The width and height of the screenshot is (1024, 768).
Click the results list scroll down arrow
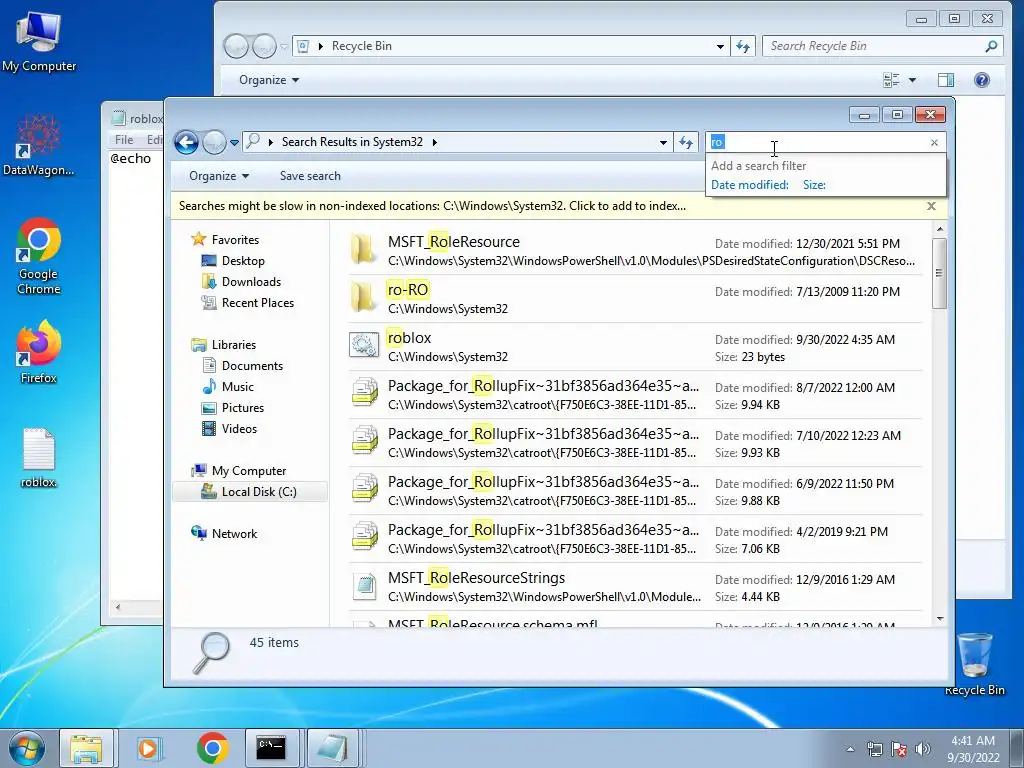pyautogui.click(x=940, y=618)
